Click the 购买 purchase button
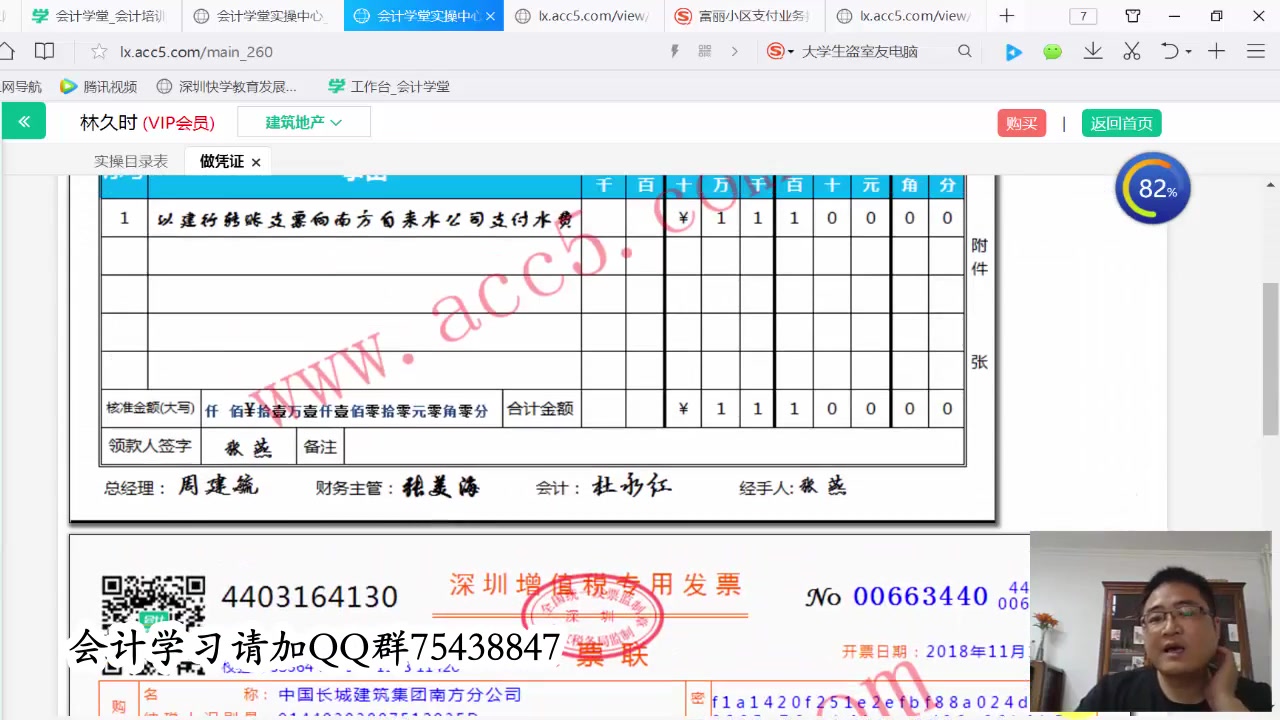Image resolution: width=1280 pixels, height=720 pixels. pyautogui.click(x=1021, y=123)
